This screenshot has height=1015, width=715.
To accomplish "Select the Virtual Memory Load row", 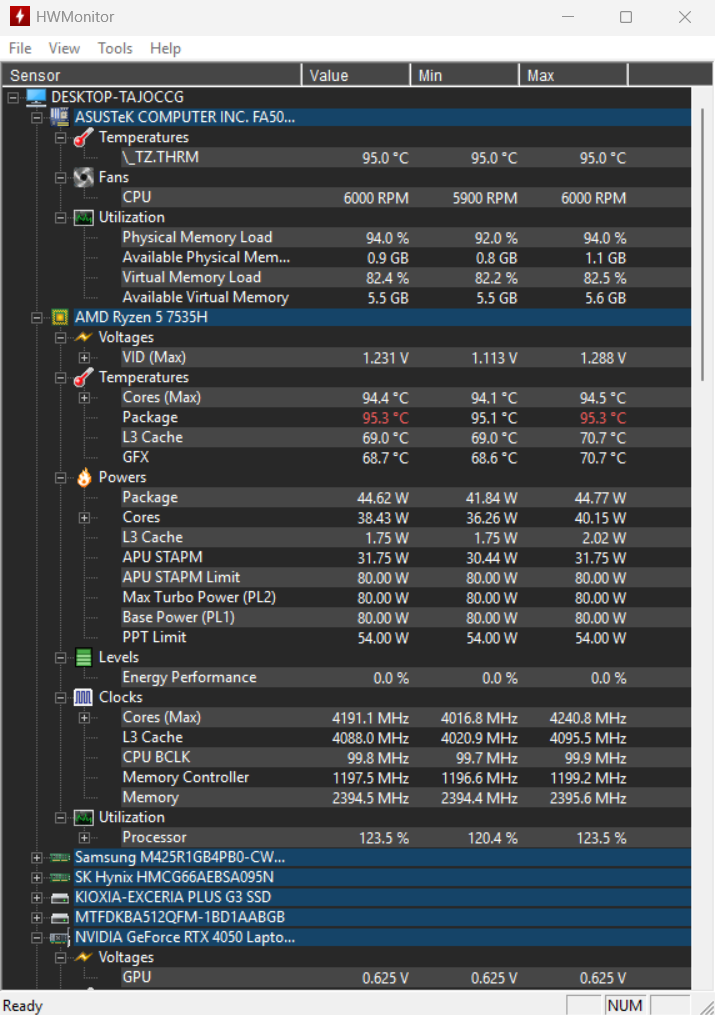I will click(406, 278).
